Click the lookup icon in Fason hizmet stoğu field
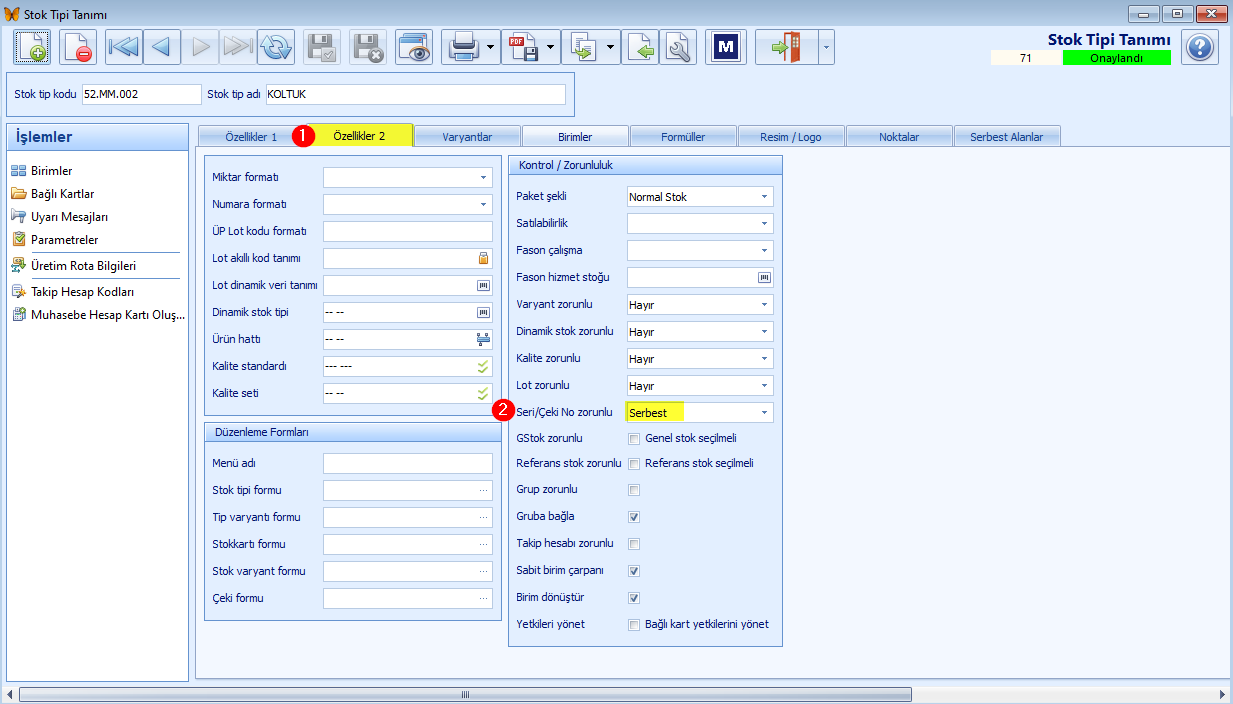1233x704 pixels. click(x=765, y=278)
